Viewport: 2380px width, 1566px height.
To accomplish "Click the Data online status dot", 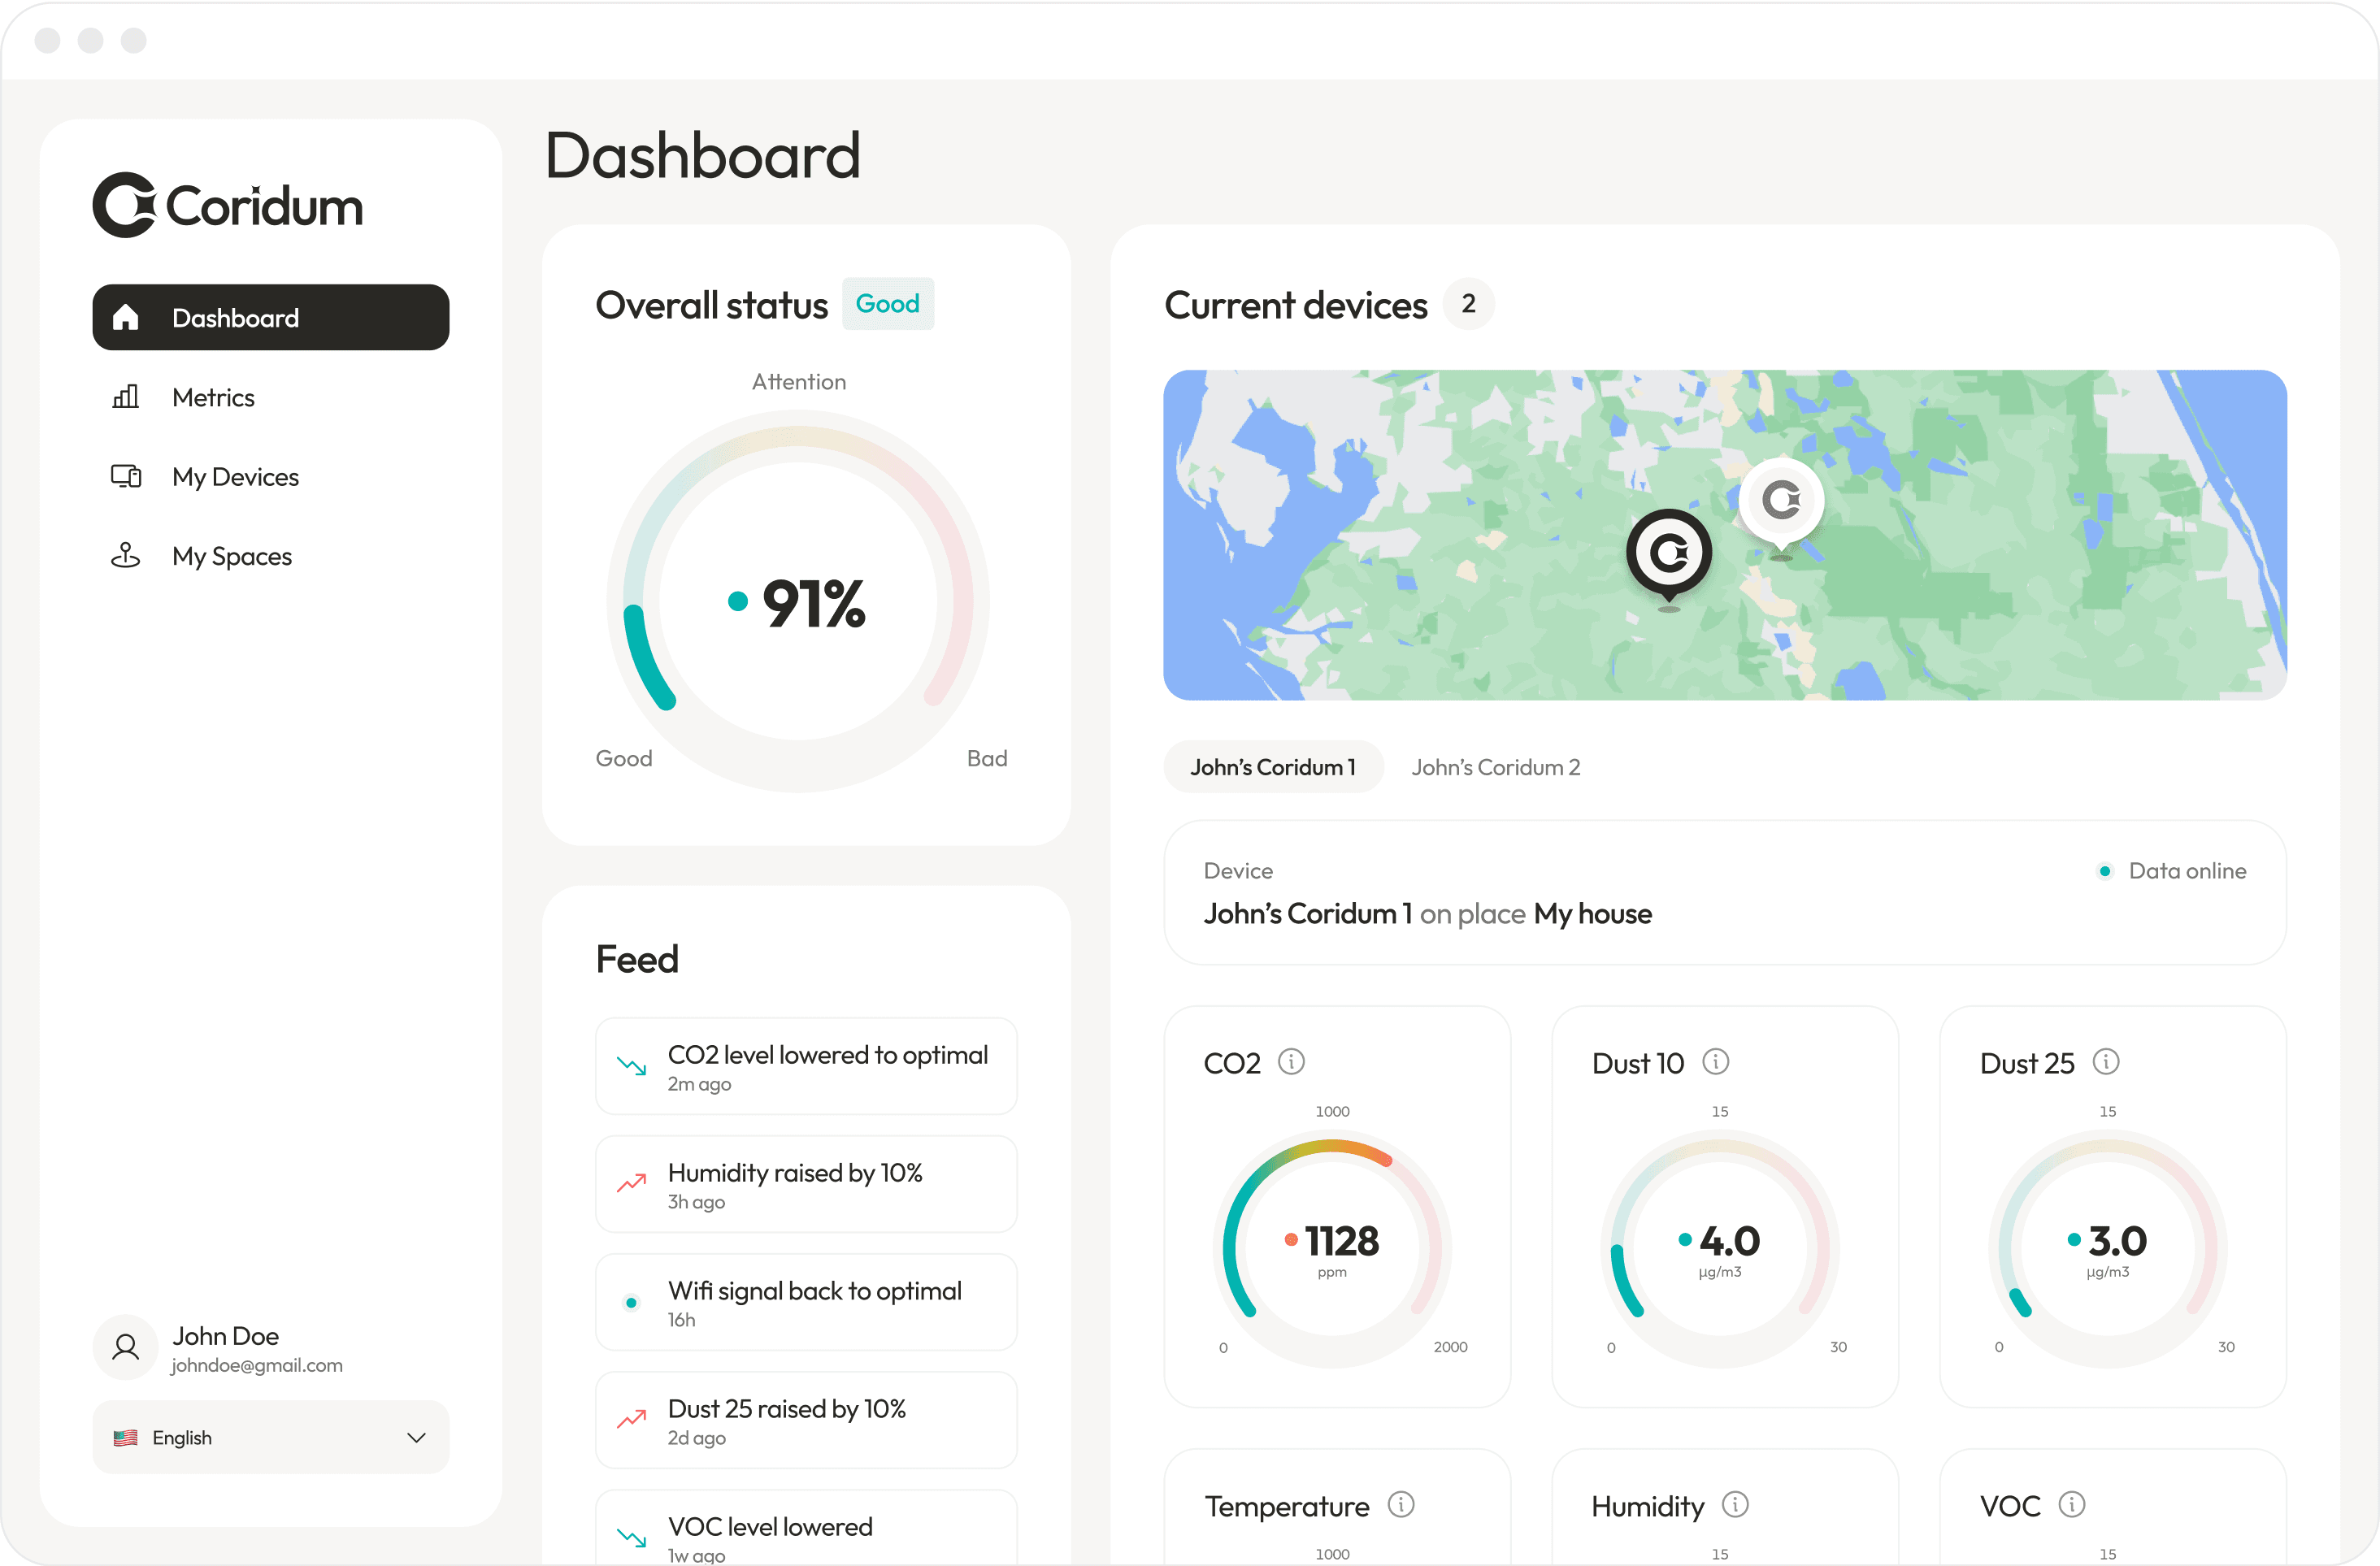I will click(2104, 871).
